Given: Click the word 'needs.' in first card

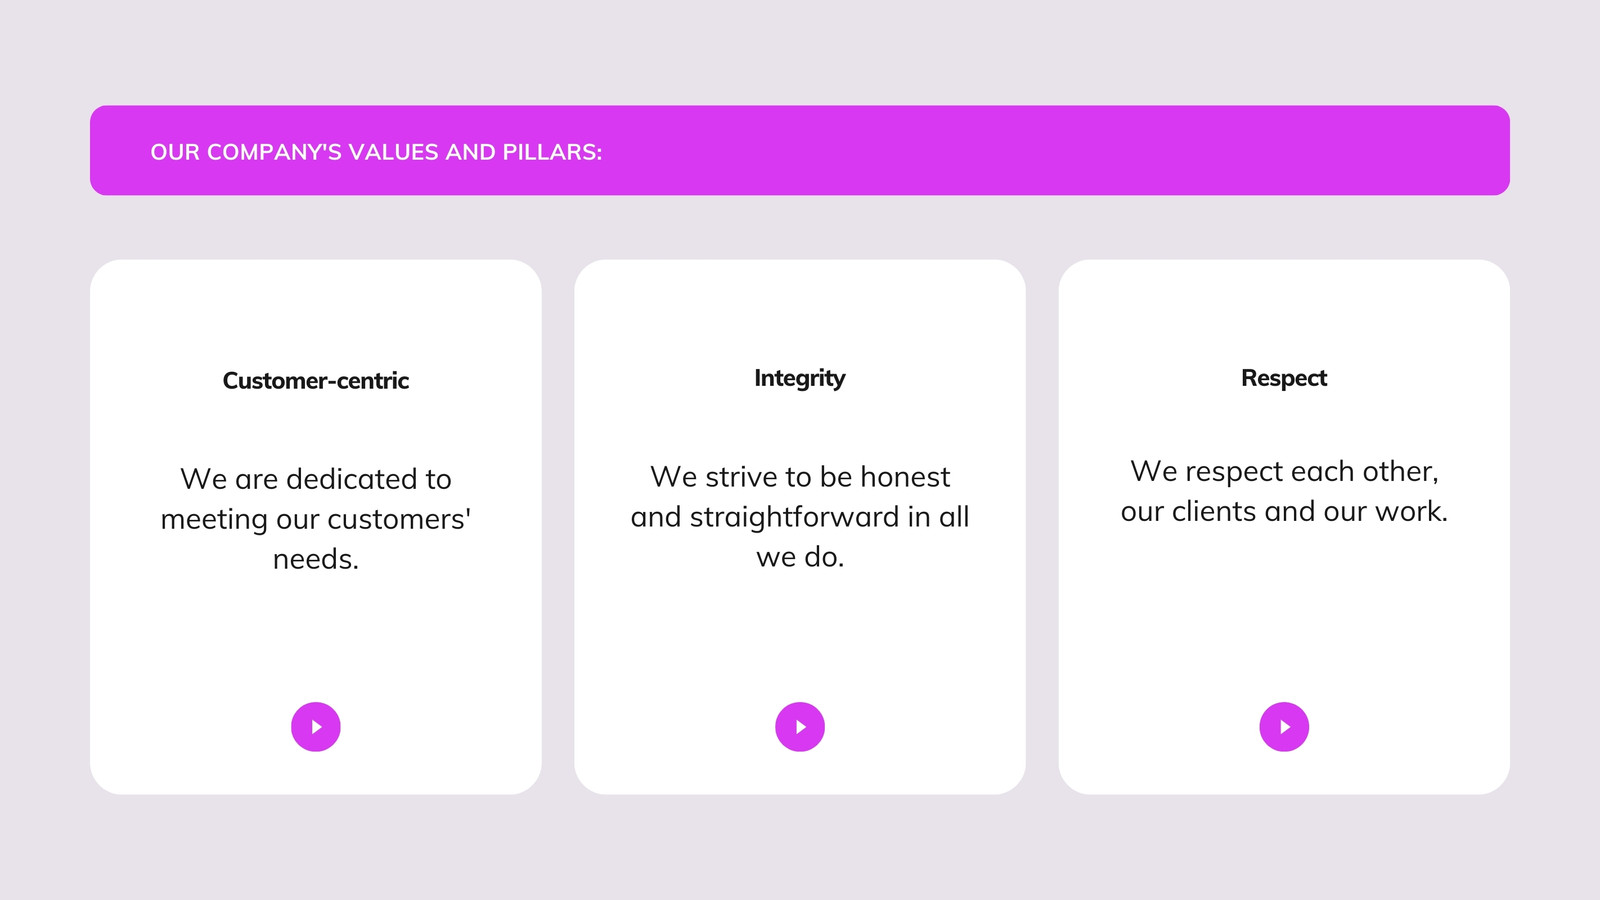Looking at the screenshot, I should (316, 560).
